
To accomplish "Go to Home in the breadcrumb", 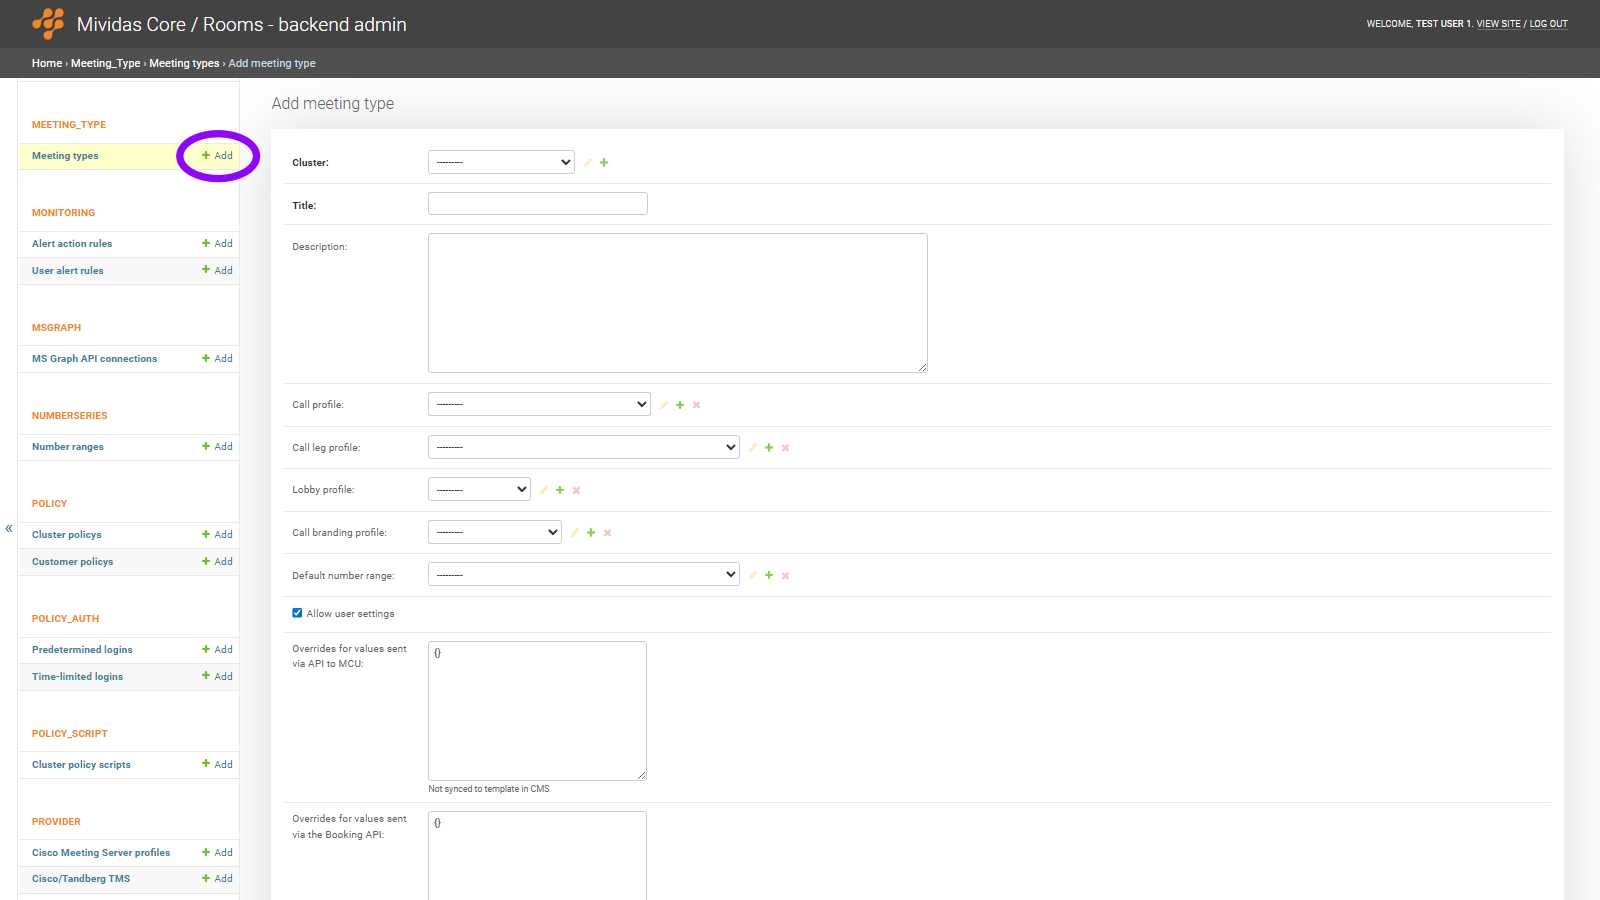I will 46,63.
